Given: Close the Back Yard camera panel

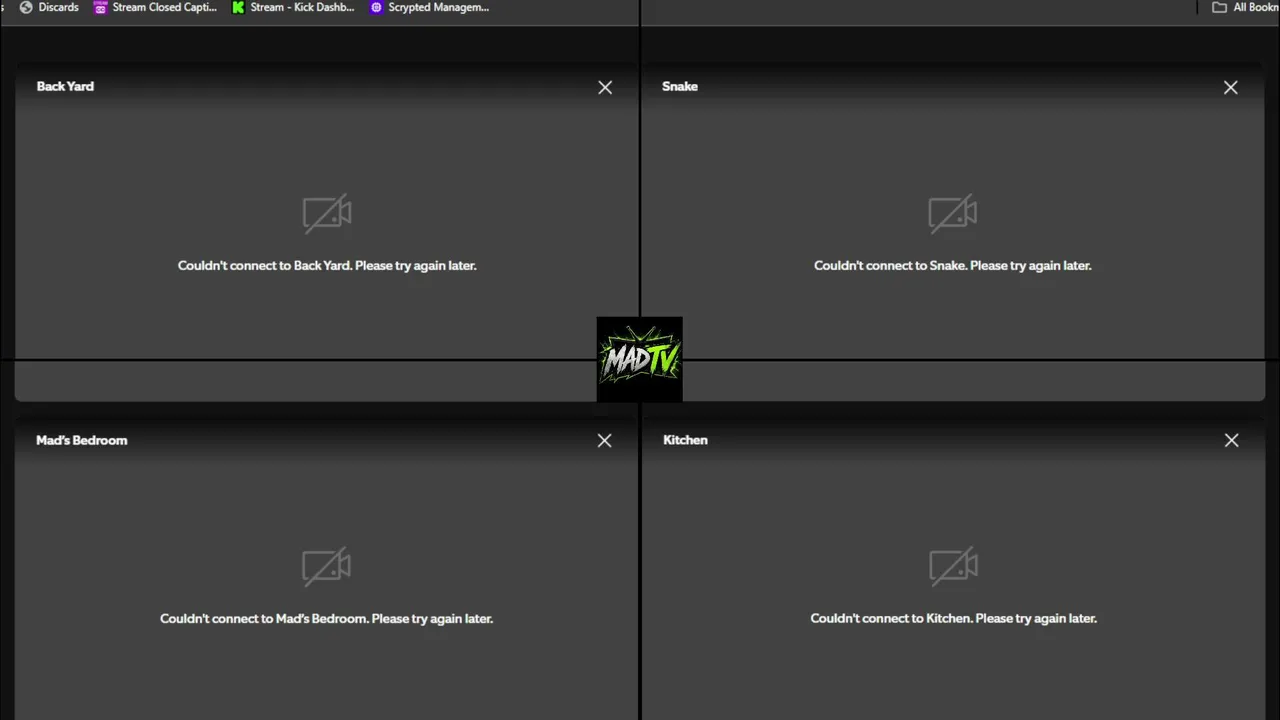Looking at the screenshot, I should coord(605,88).
